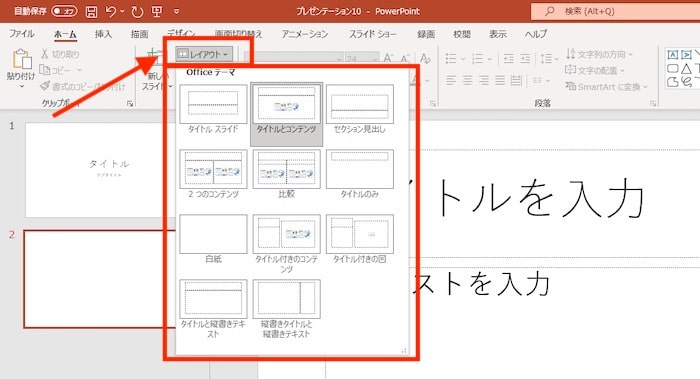The image size is (700, 379).
Task: Choose タイトル スライド layout
Action: (x=213, y=110)
